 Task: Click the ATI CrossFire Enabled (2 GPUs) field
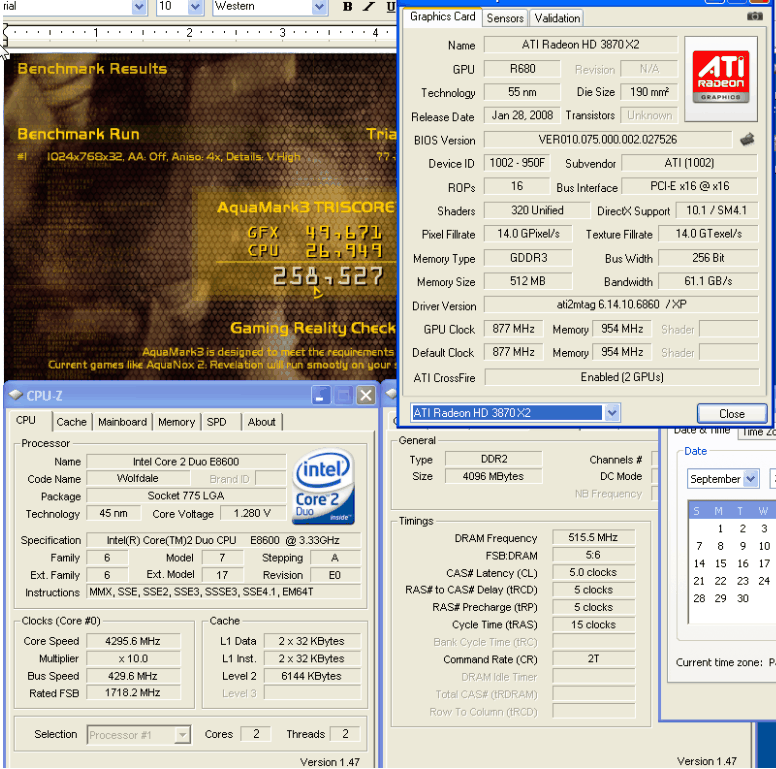tap(622, 377)
